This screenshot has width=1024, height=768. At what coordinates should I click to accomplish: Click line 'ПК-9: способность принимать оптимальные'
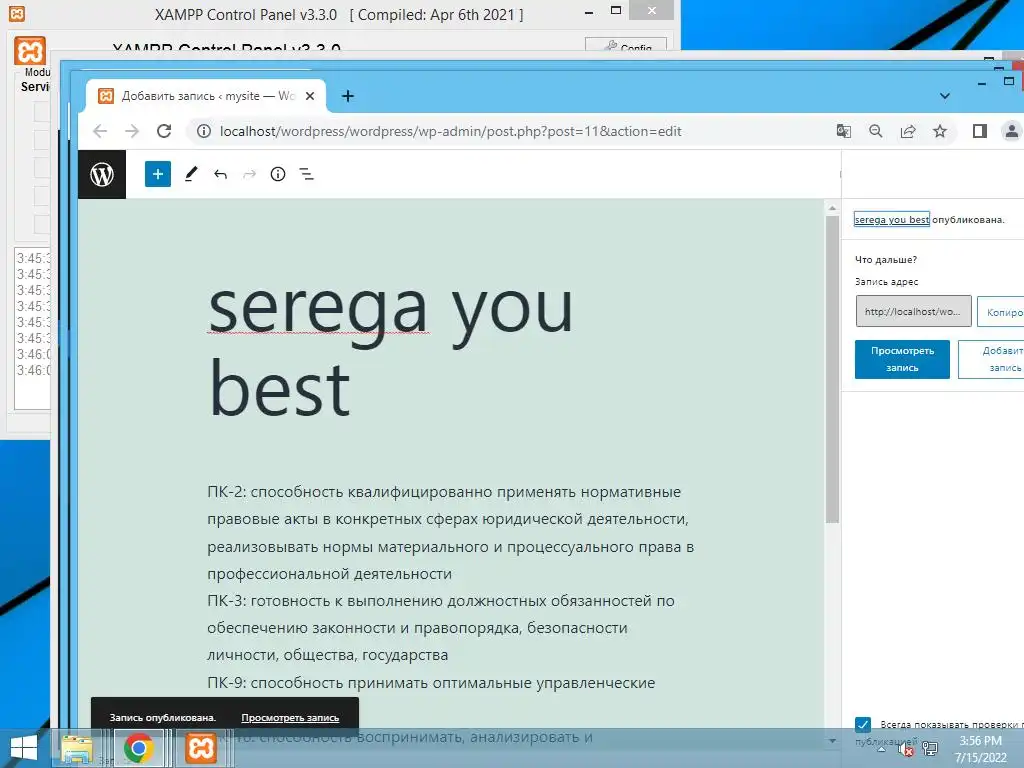[x=431, y=682]
